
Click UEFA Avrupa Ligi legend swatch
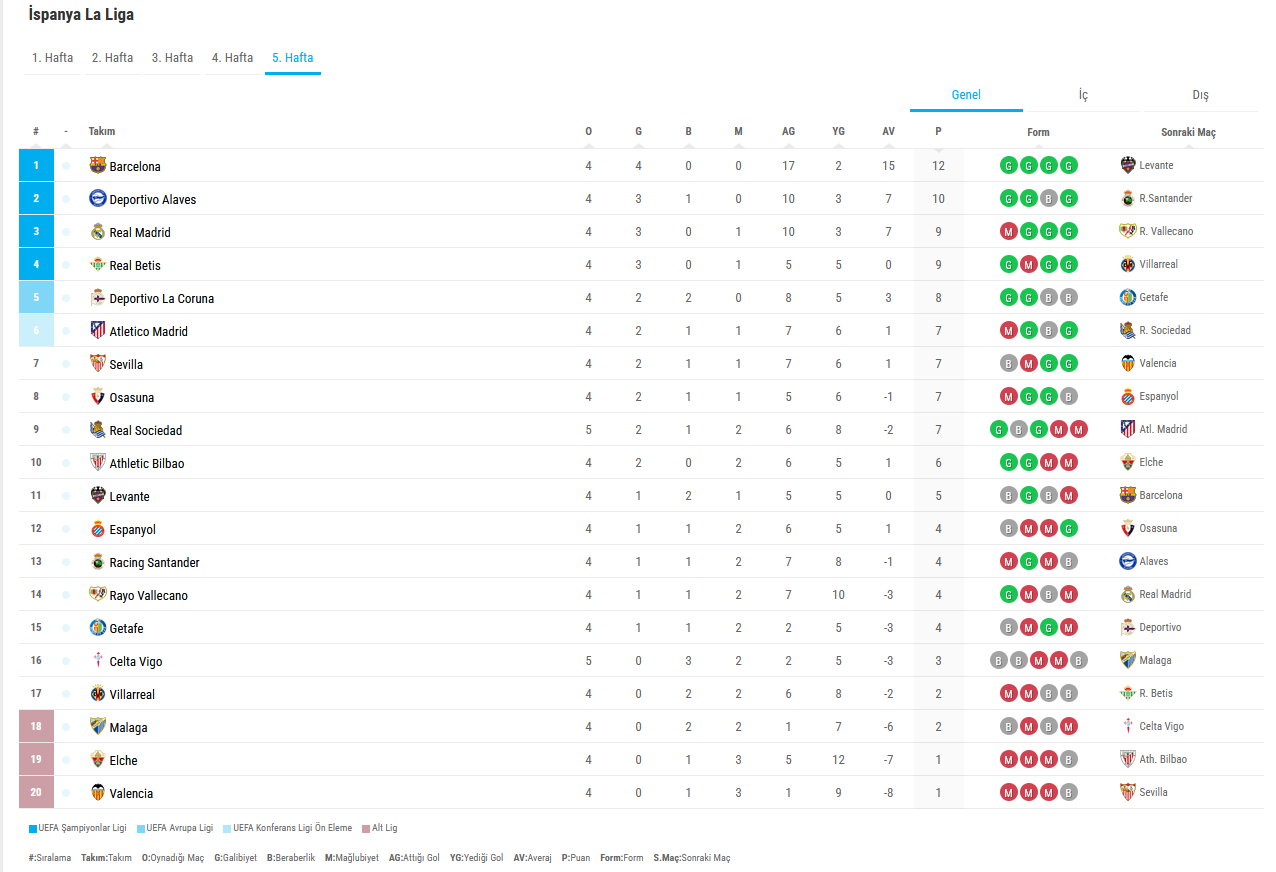point(141,828)
